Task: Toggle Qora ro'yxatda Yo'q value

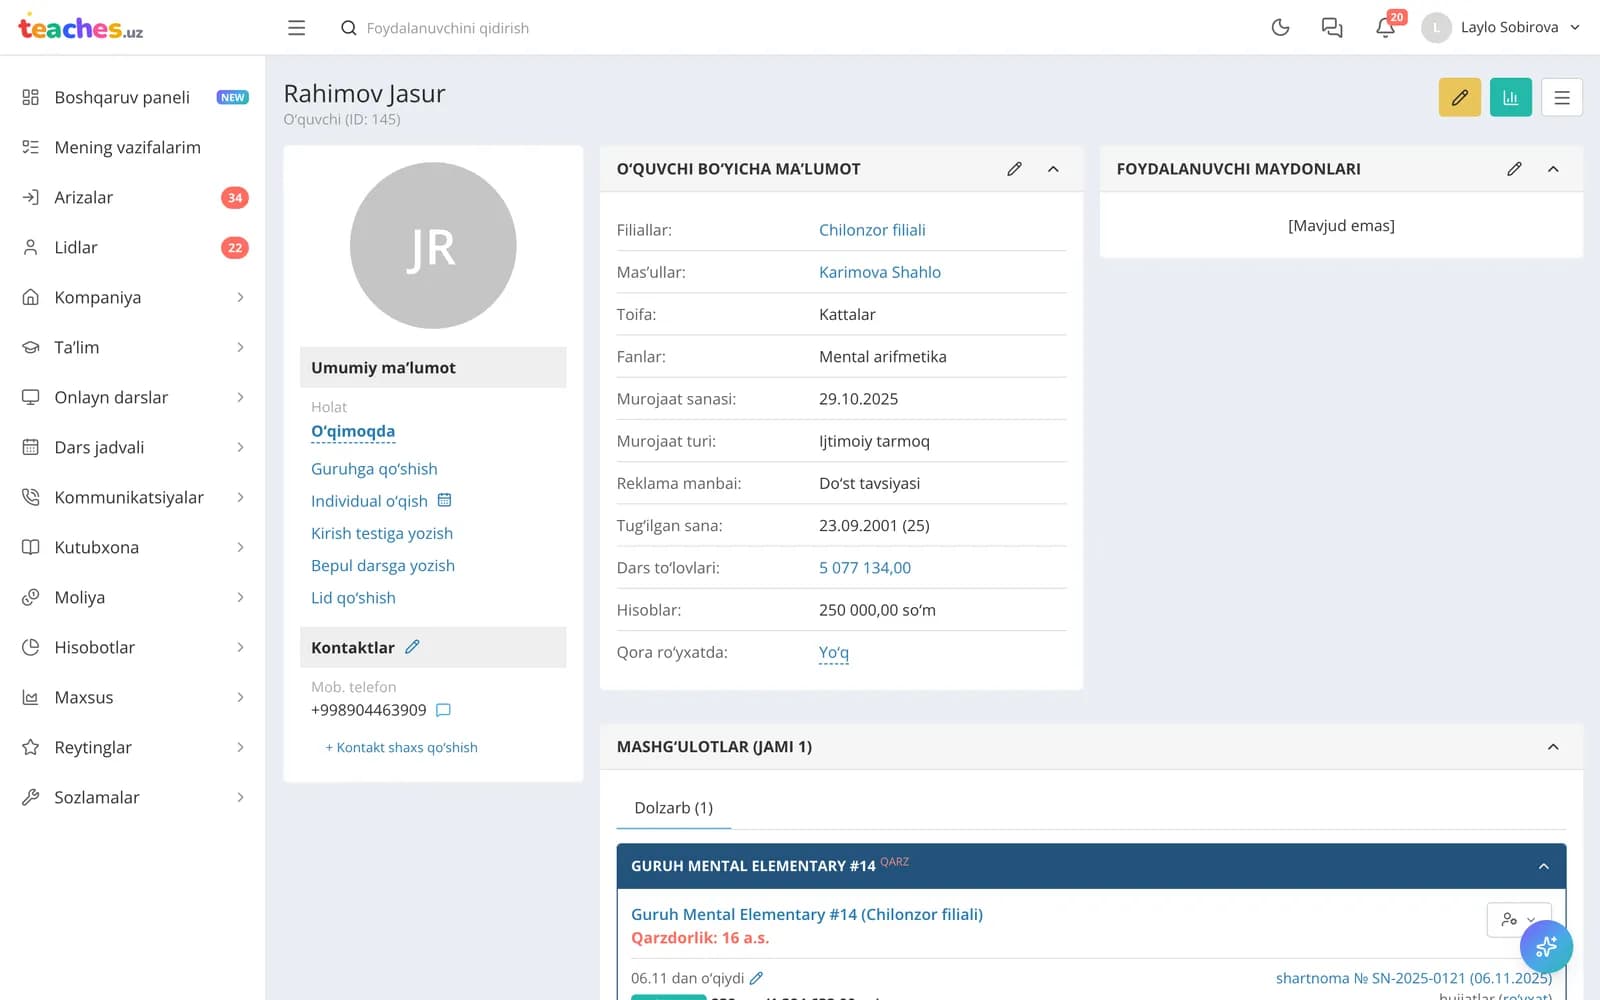Action: coord(834,652)
